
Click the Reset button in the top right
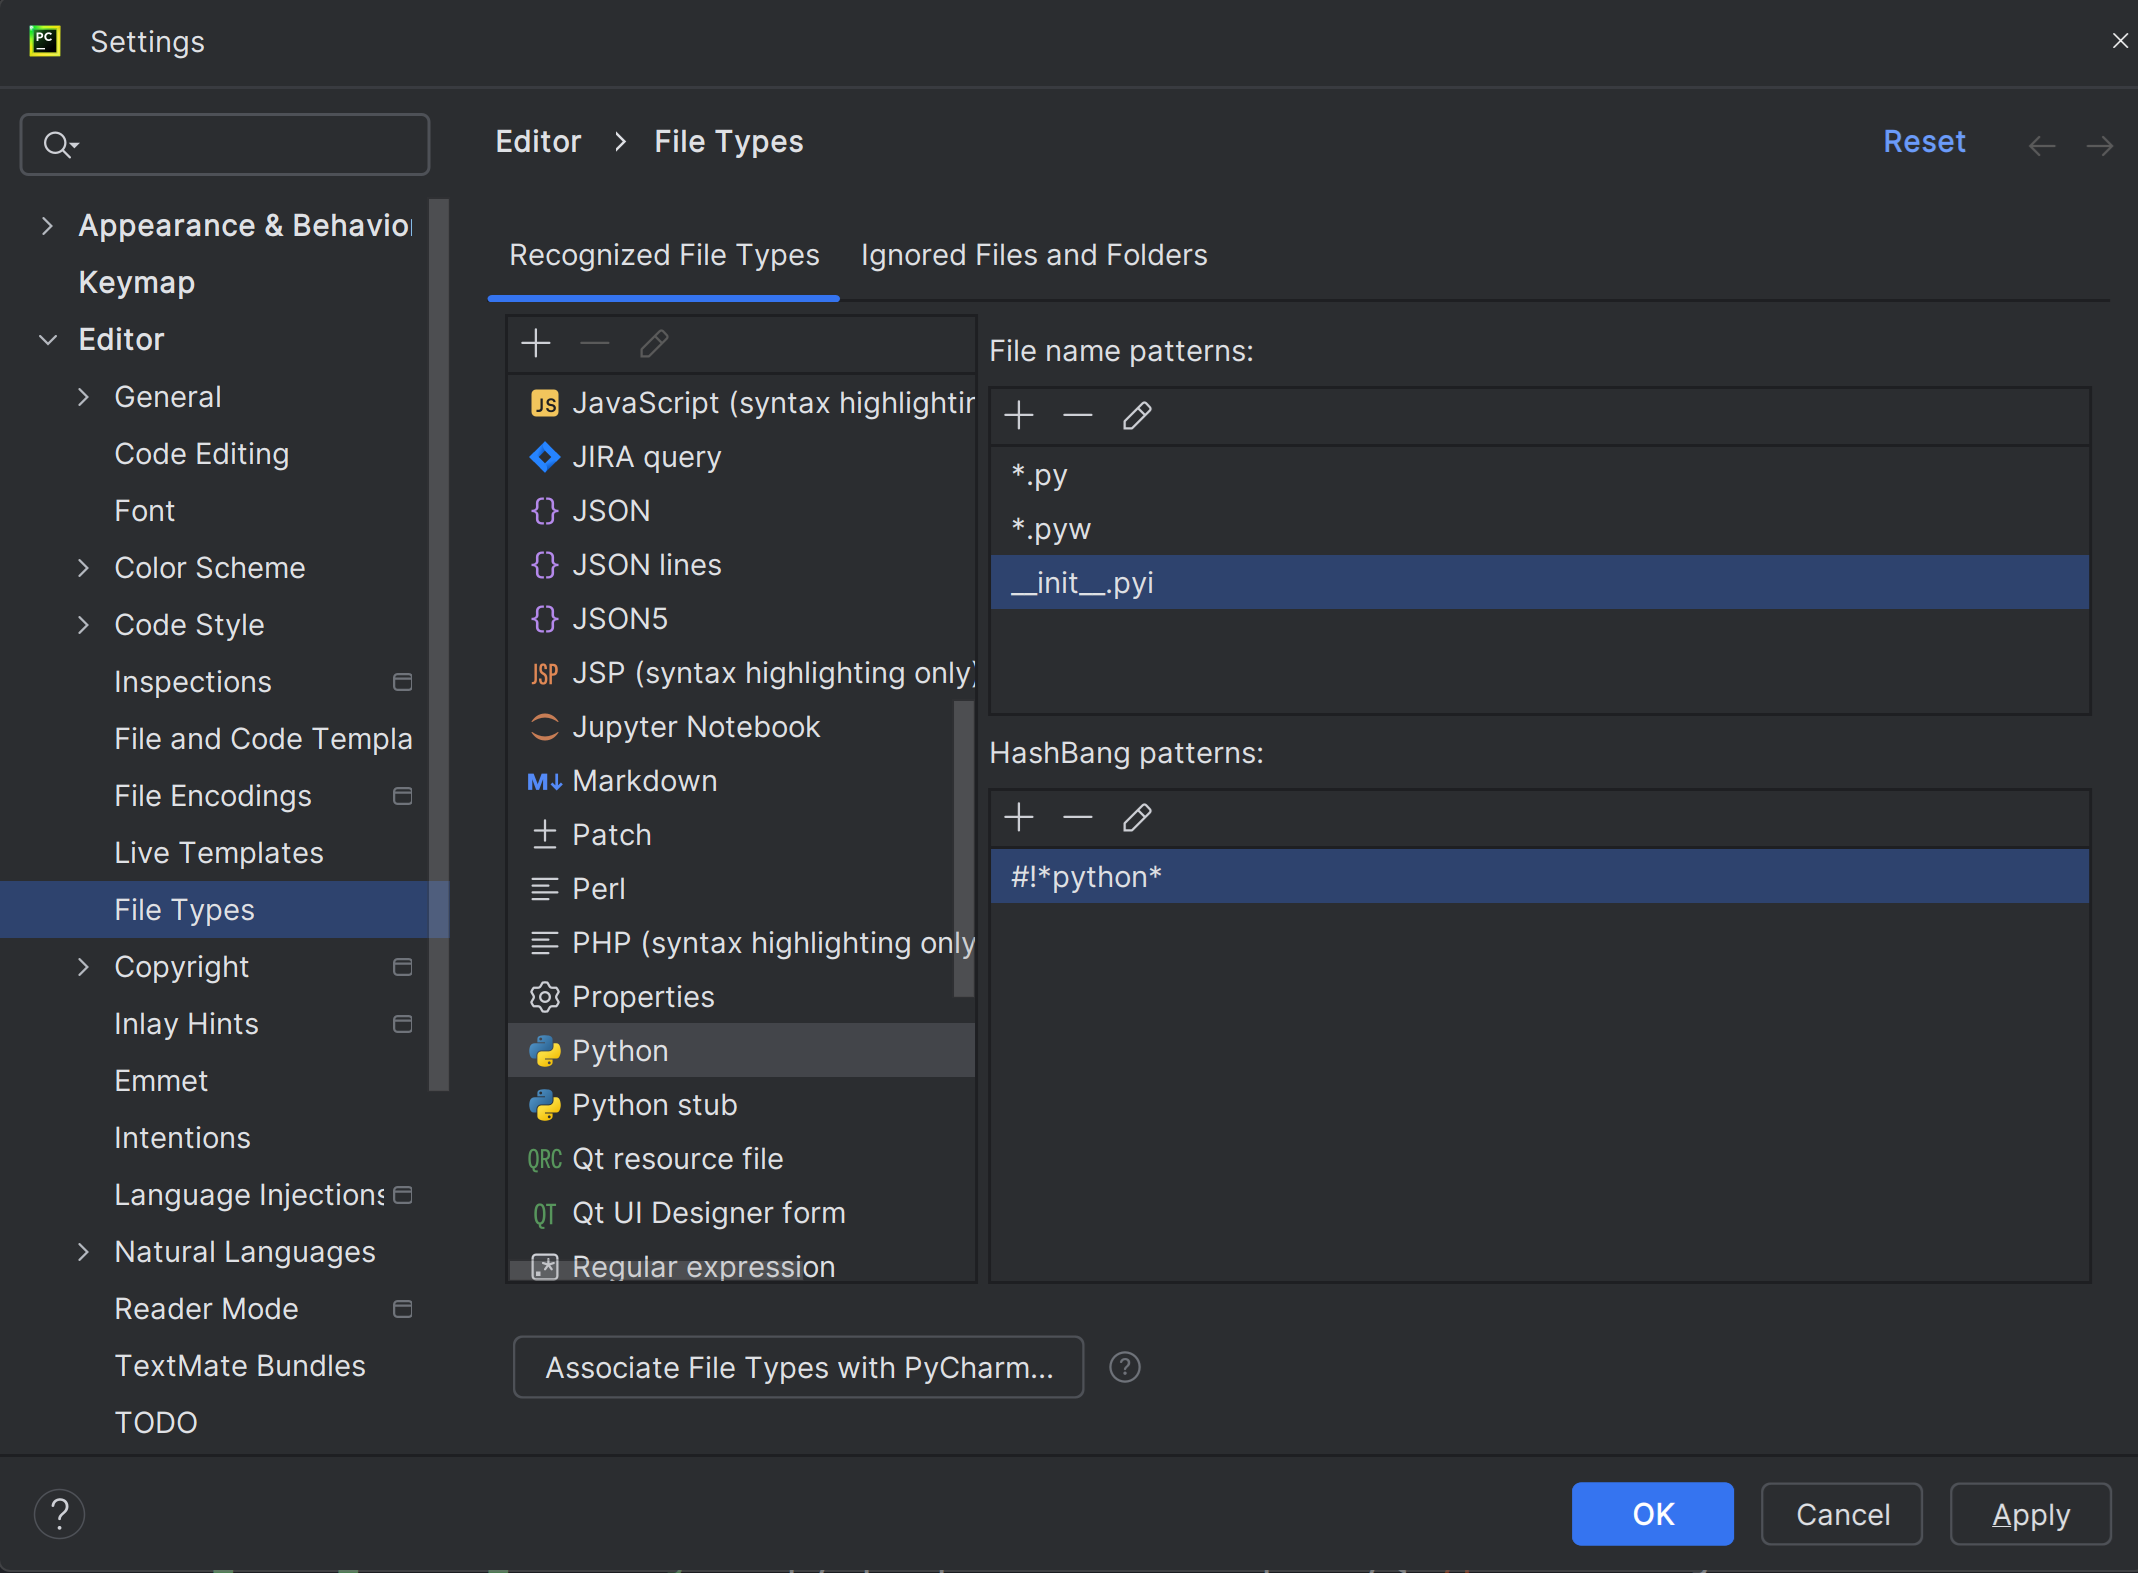[1924, 141]
